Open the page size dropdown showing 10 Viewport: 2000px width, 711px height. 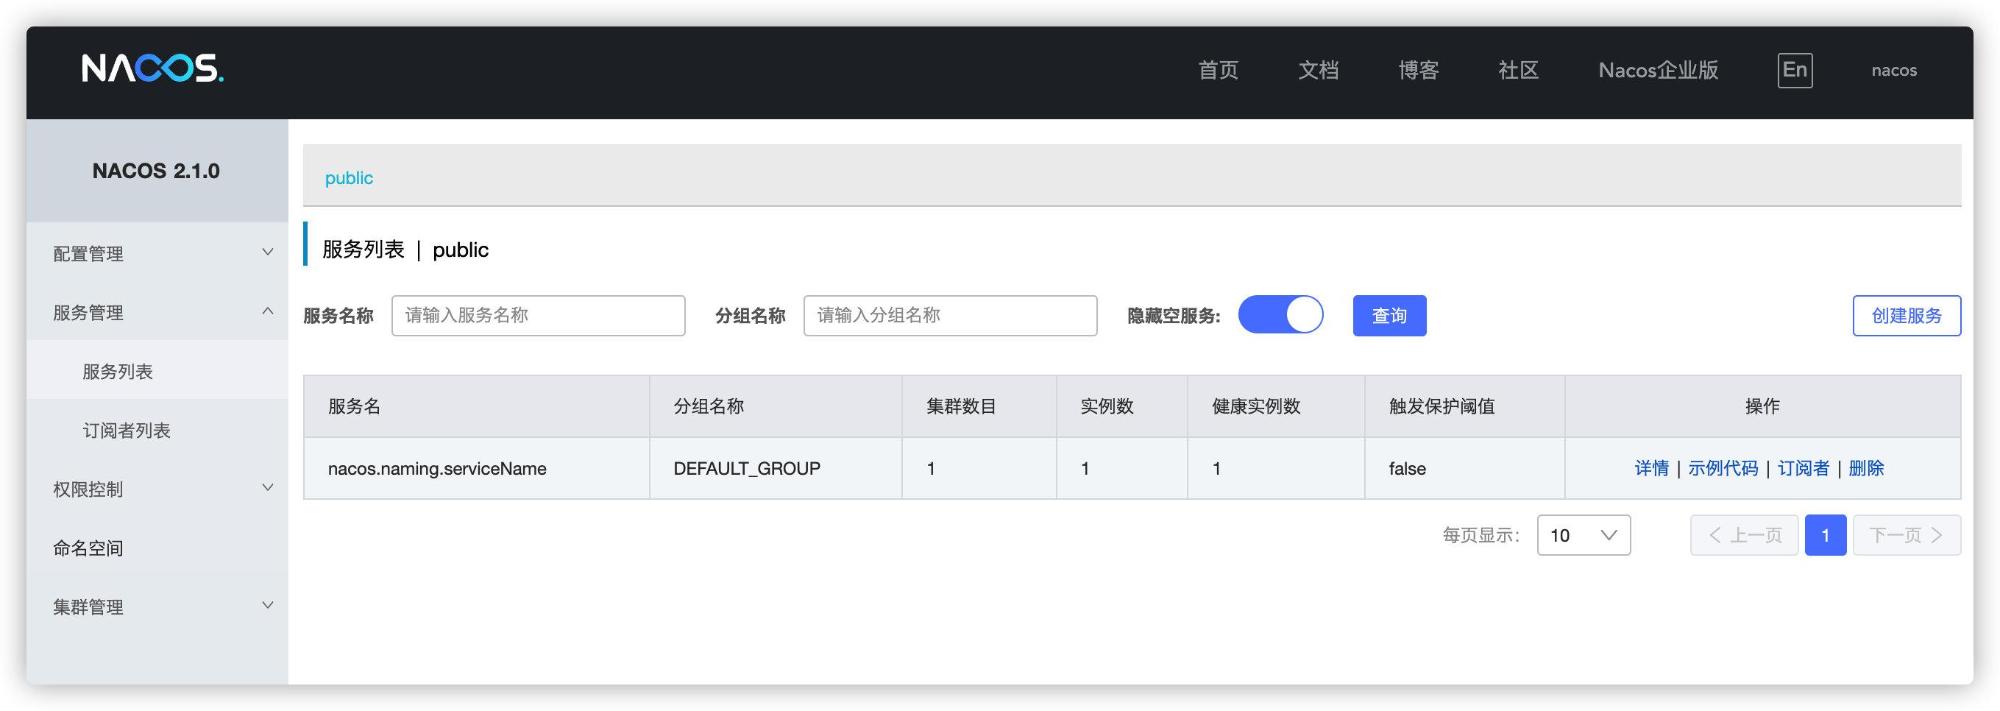(1583, 535)
